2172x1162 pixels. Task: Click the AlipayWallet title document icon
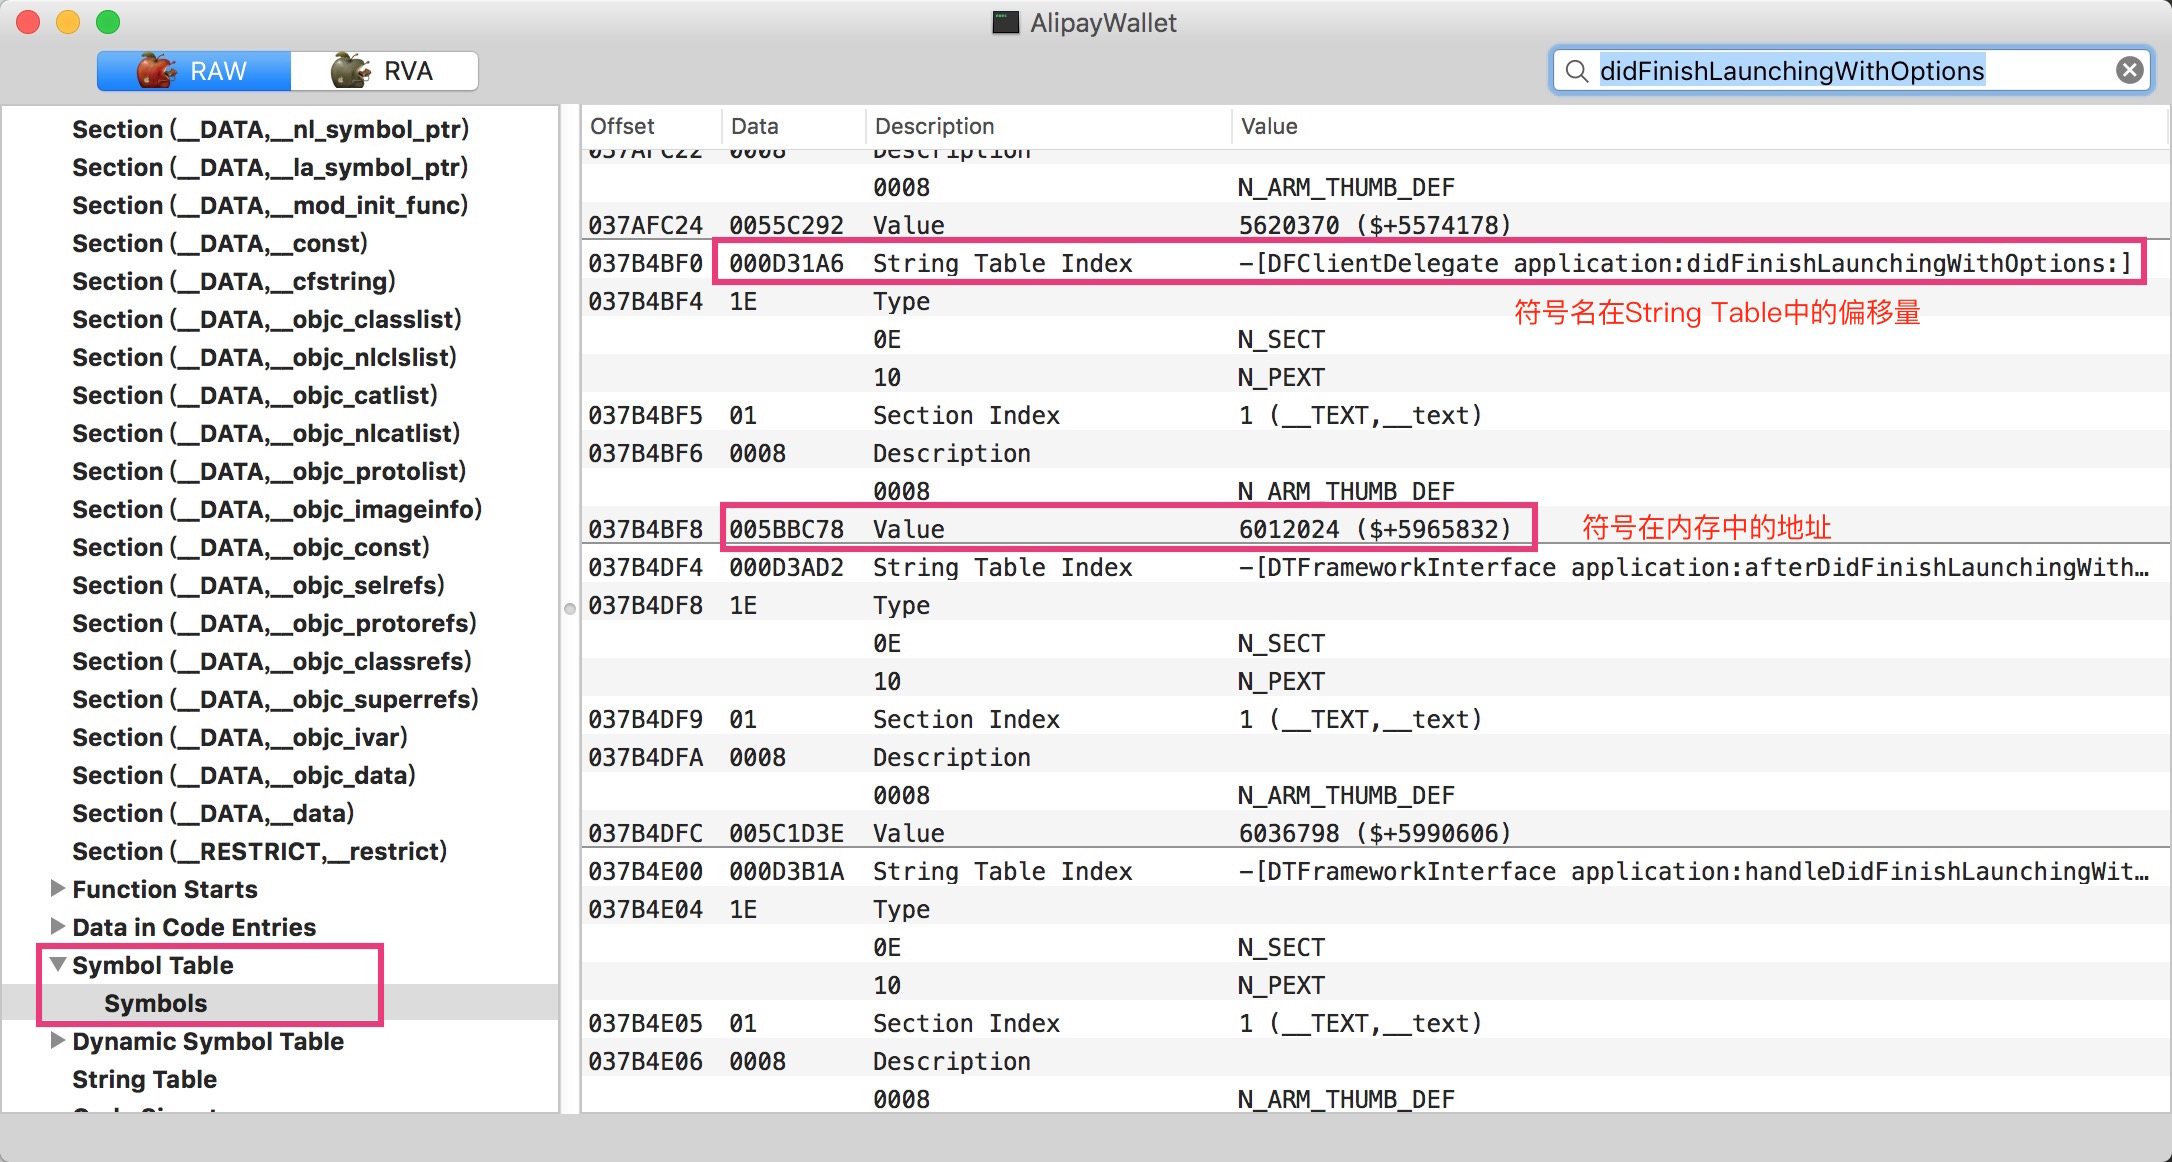pyautogui.click(x=1004, y=22)
